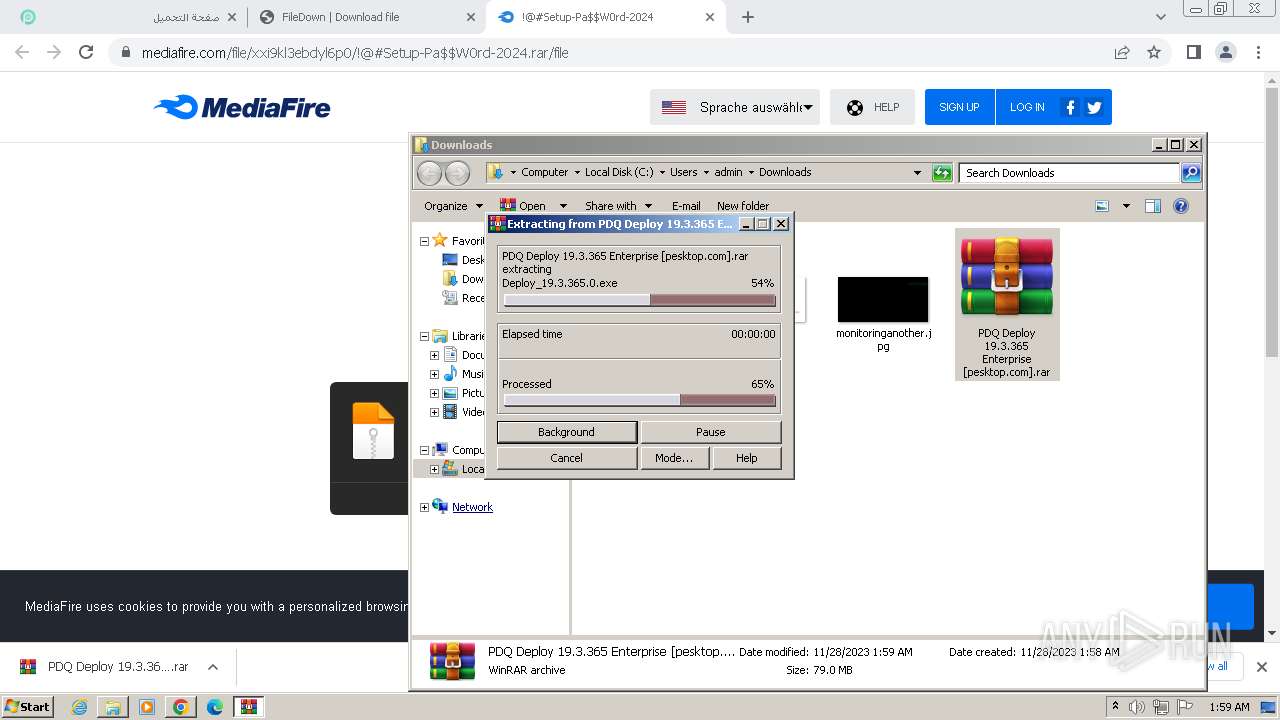Expand the Network tree node
The width and height of the screenshot is (1280, 720).
point(424,507)
